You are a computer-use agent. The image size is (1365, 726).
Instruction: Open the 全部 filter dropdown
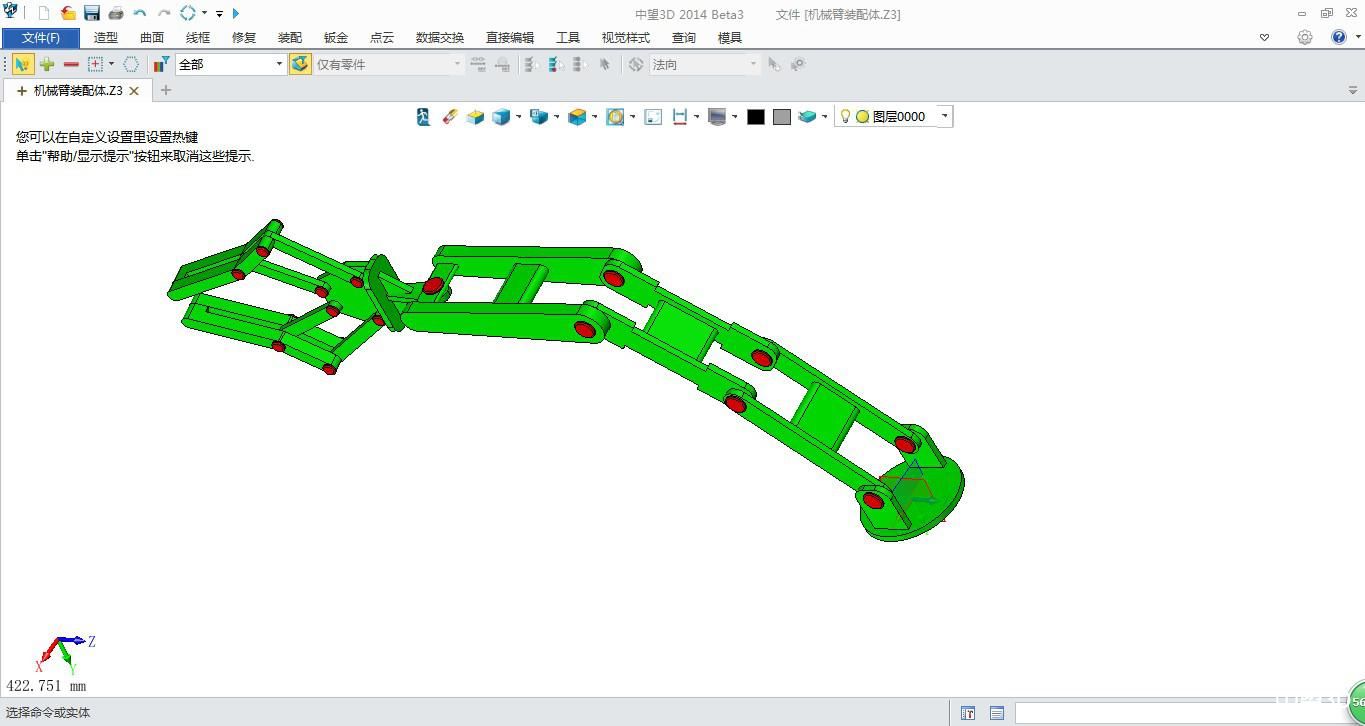pos(279,64)
